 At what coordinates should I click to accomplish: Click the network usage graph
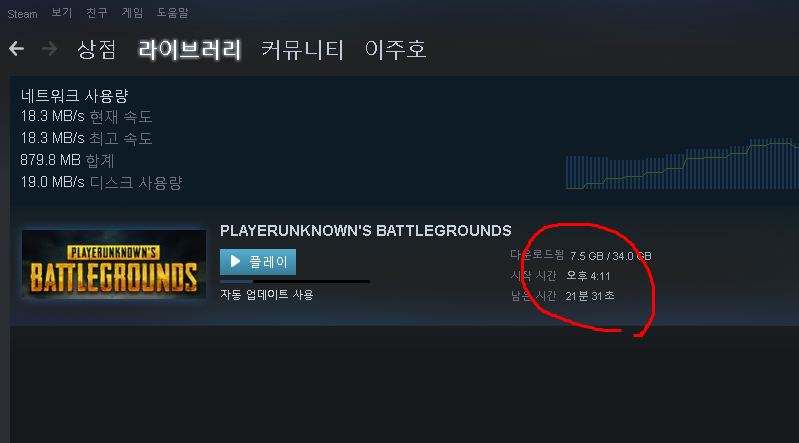click(x=682, y=163)
